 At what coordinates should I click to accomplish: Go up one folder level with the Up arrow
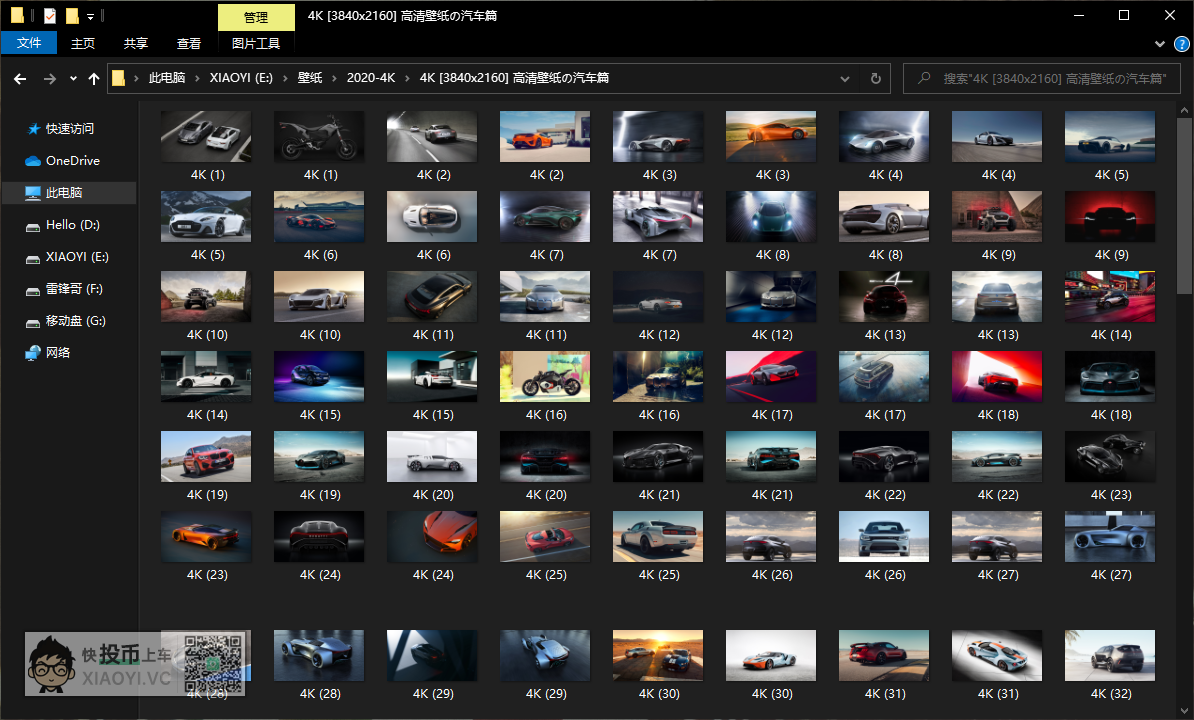[x=94, y=78]
